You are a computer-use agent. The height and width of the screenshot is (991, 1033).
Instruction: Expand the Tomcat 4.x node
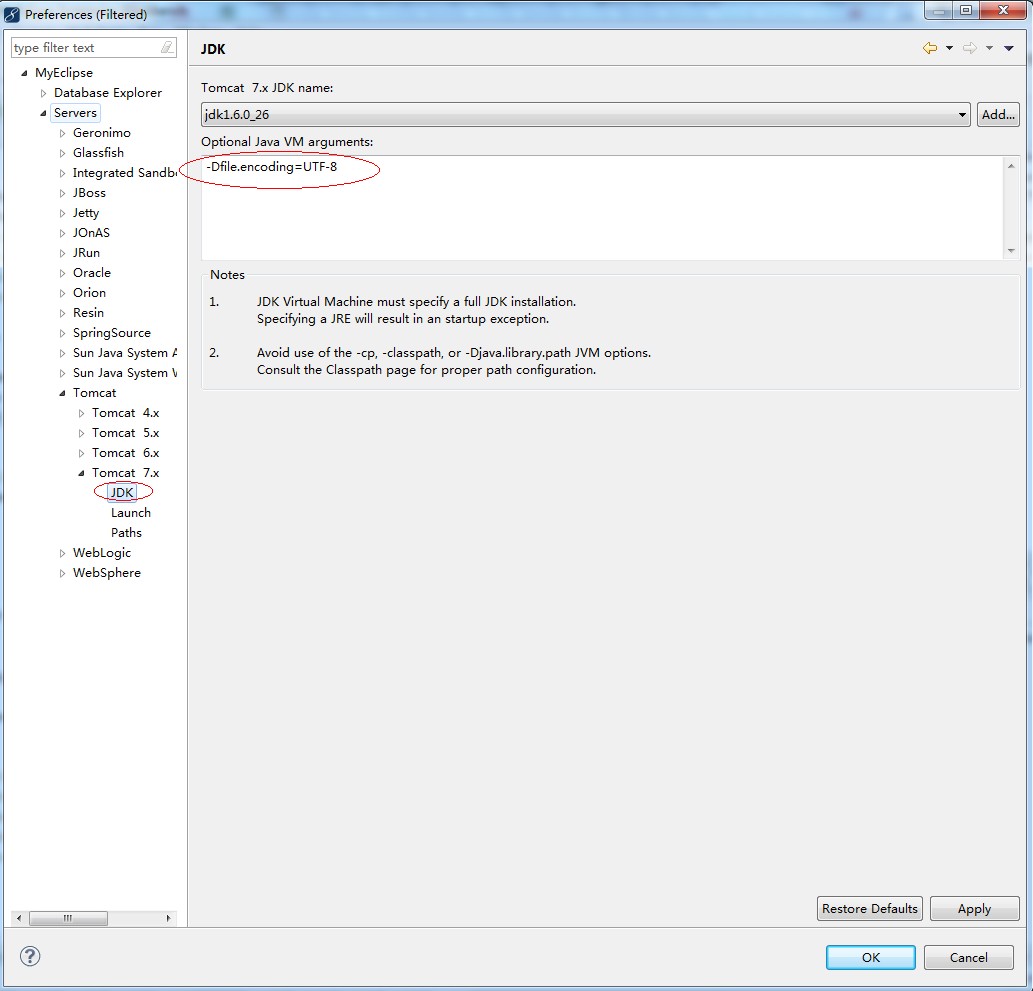pos(82,413)
